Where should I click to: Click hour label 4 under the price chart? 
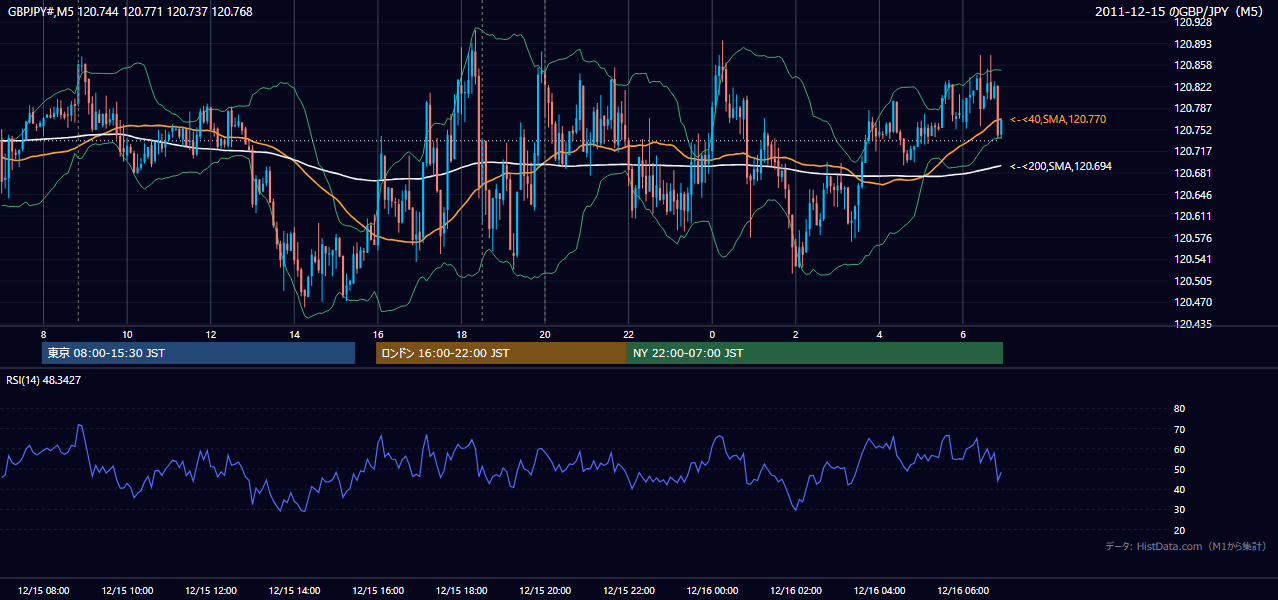pyautogui.click(x=879, y=334)
